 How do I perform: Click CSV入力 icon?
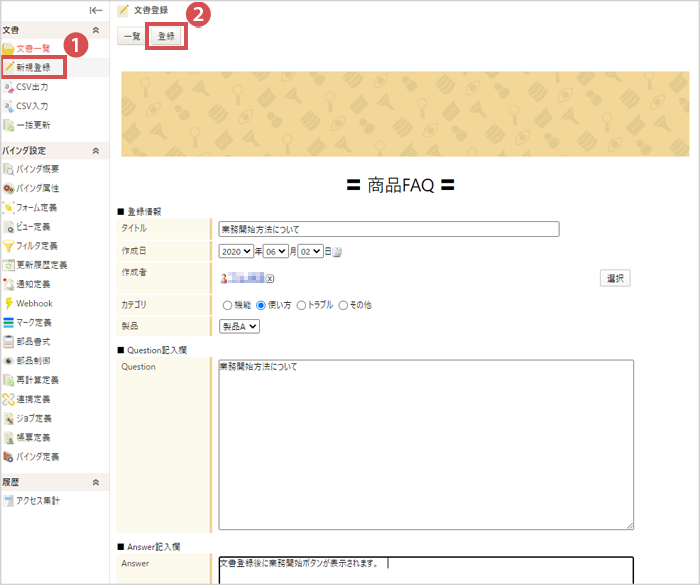point(8,106)
